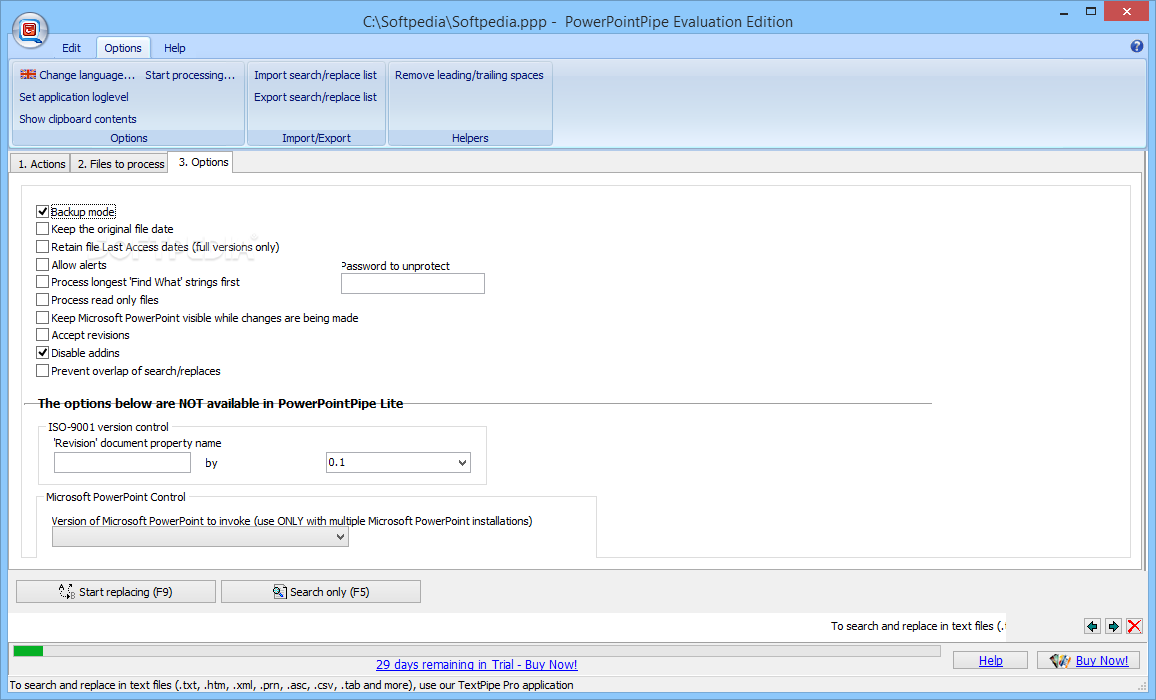Click the Start replacing (F9) button

coord(116,592)
